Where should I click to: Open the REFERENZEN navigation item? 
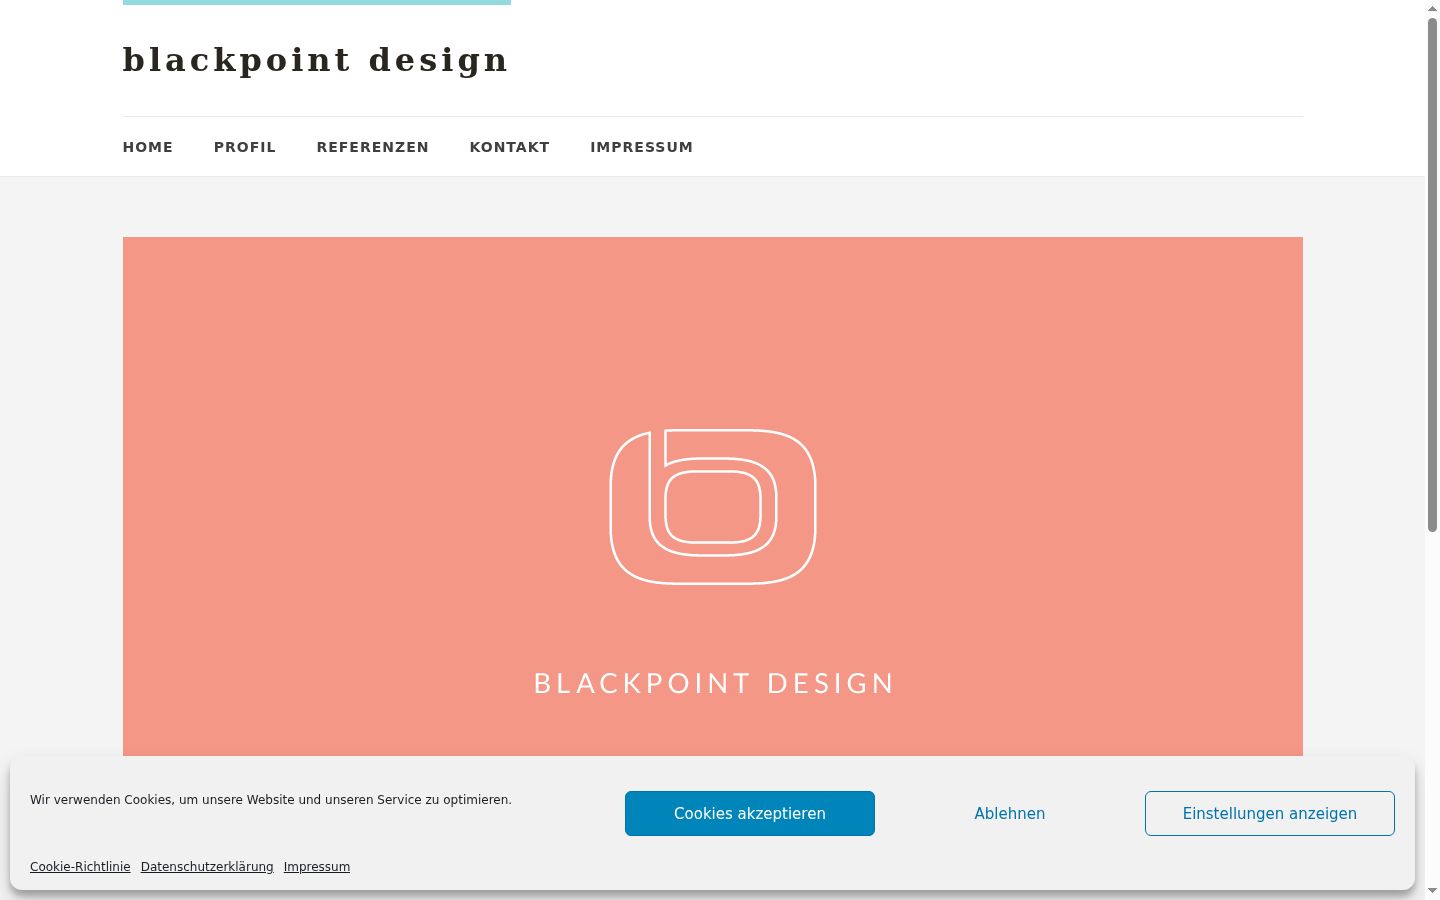pos(373,147)
